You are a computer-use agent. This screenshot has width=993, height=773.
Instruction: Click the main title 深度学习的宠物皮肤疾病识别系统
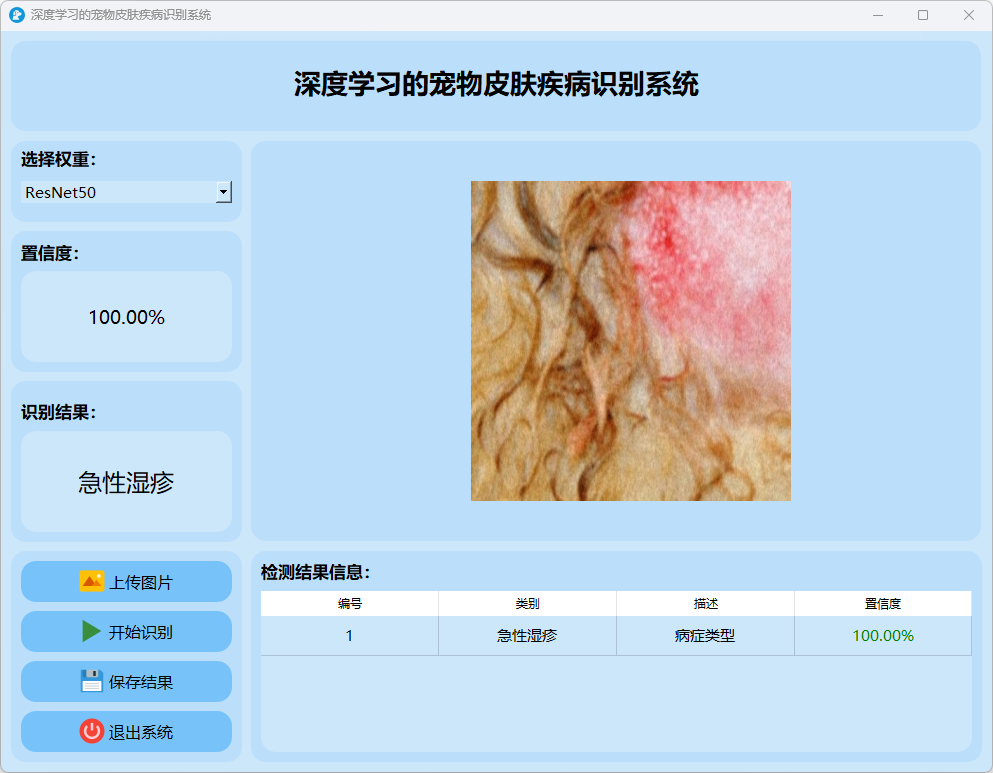click(496, 84)
